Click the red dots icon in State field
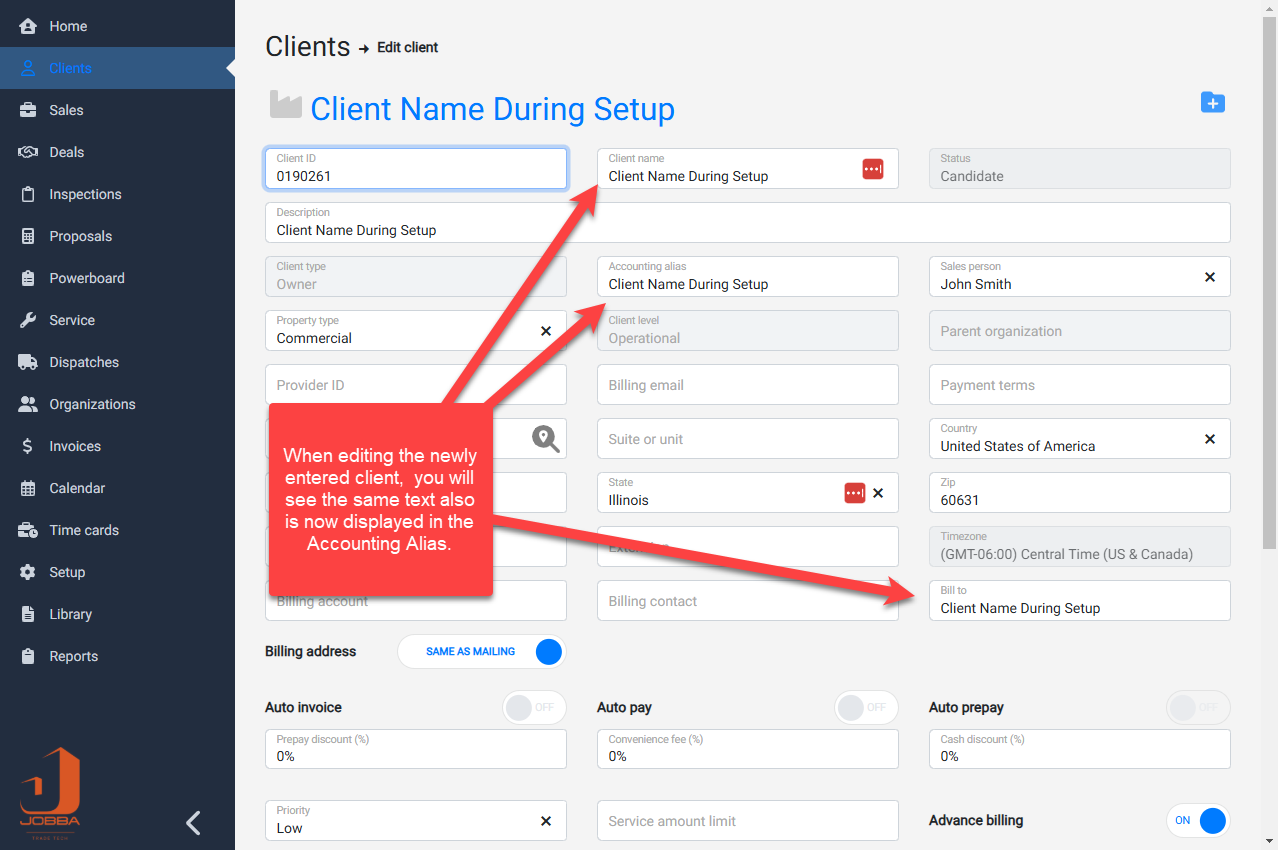 pyautogui.click(x=854, y=493)
